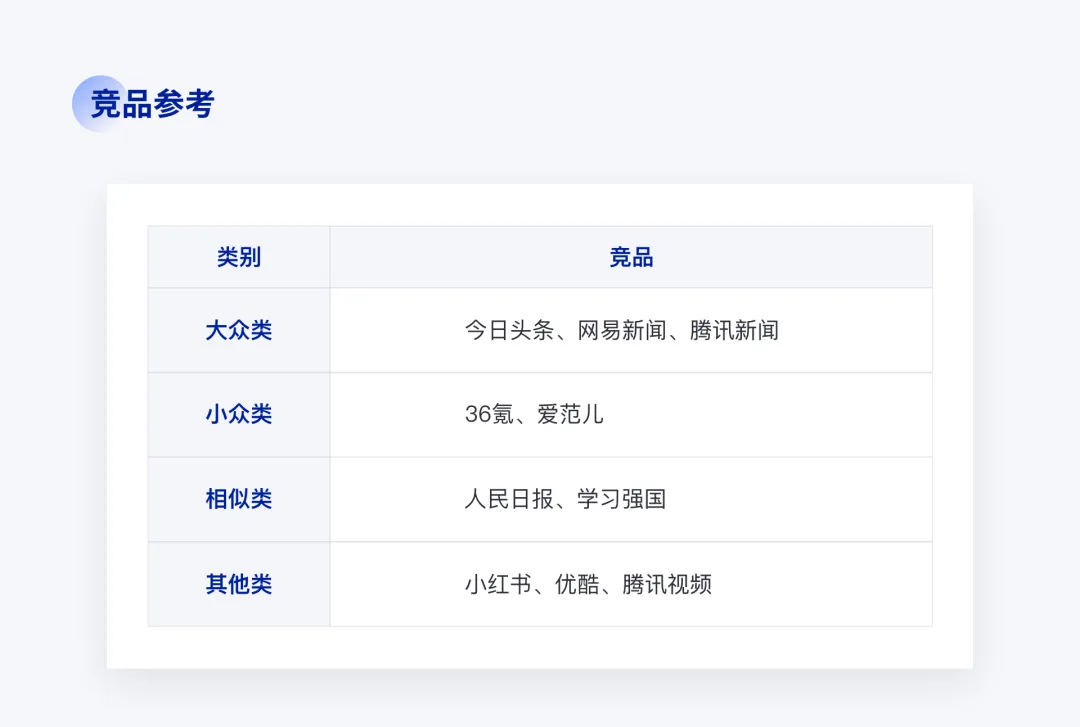Click the 小众类 row label

239,414
